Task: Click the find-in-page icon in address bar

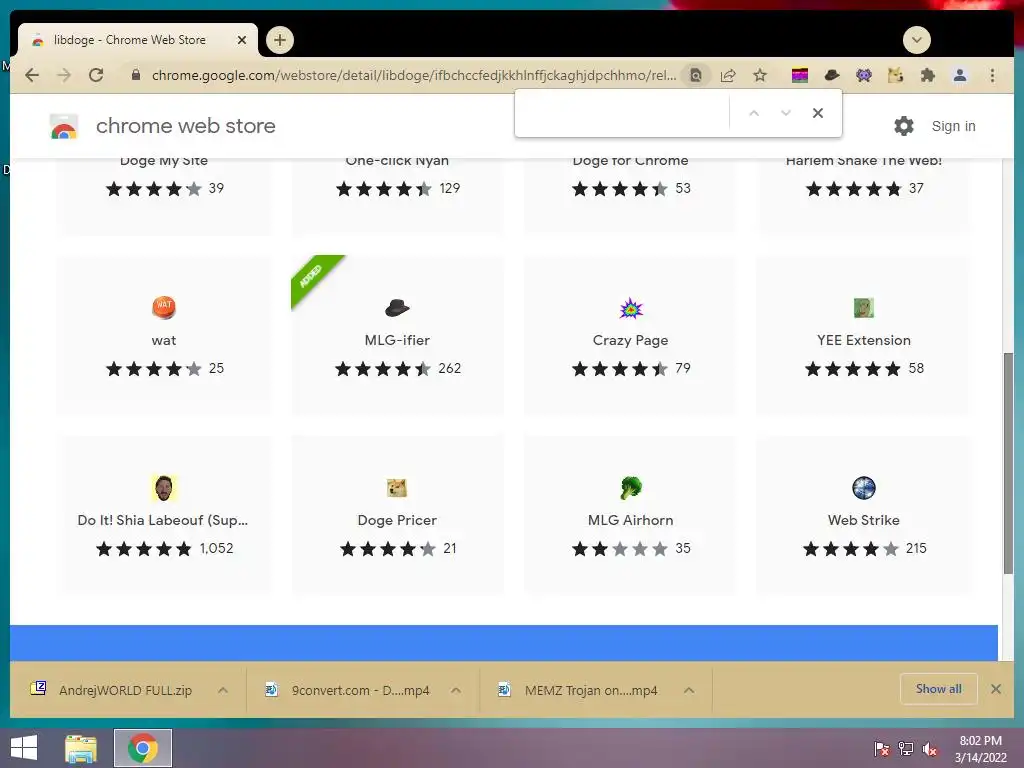Action: 696,75
